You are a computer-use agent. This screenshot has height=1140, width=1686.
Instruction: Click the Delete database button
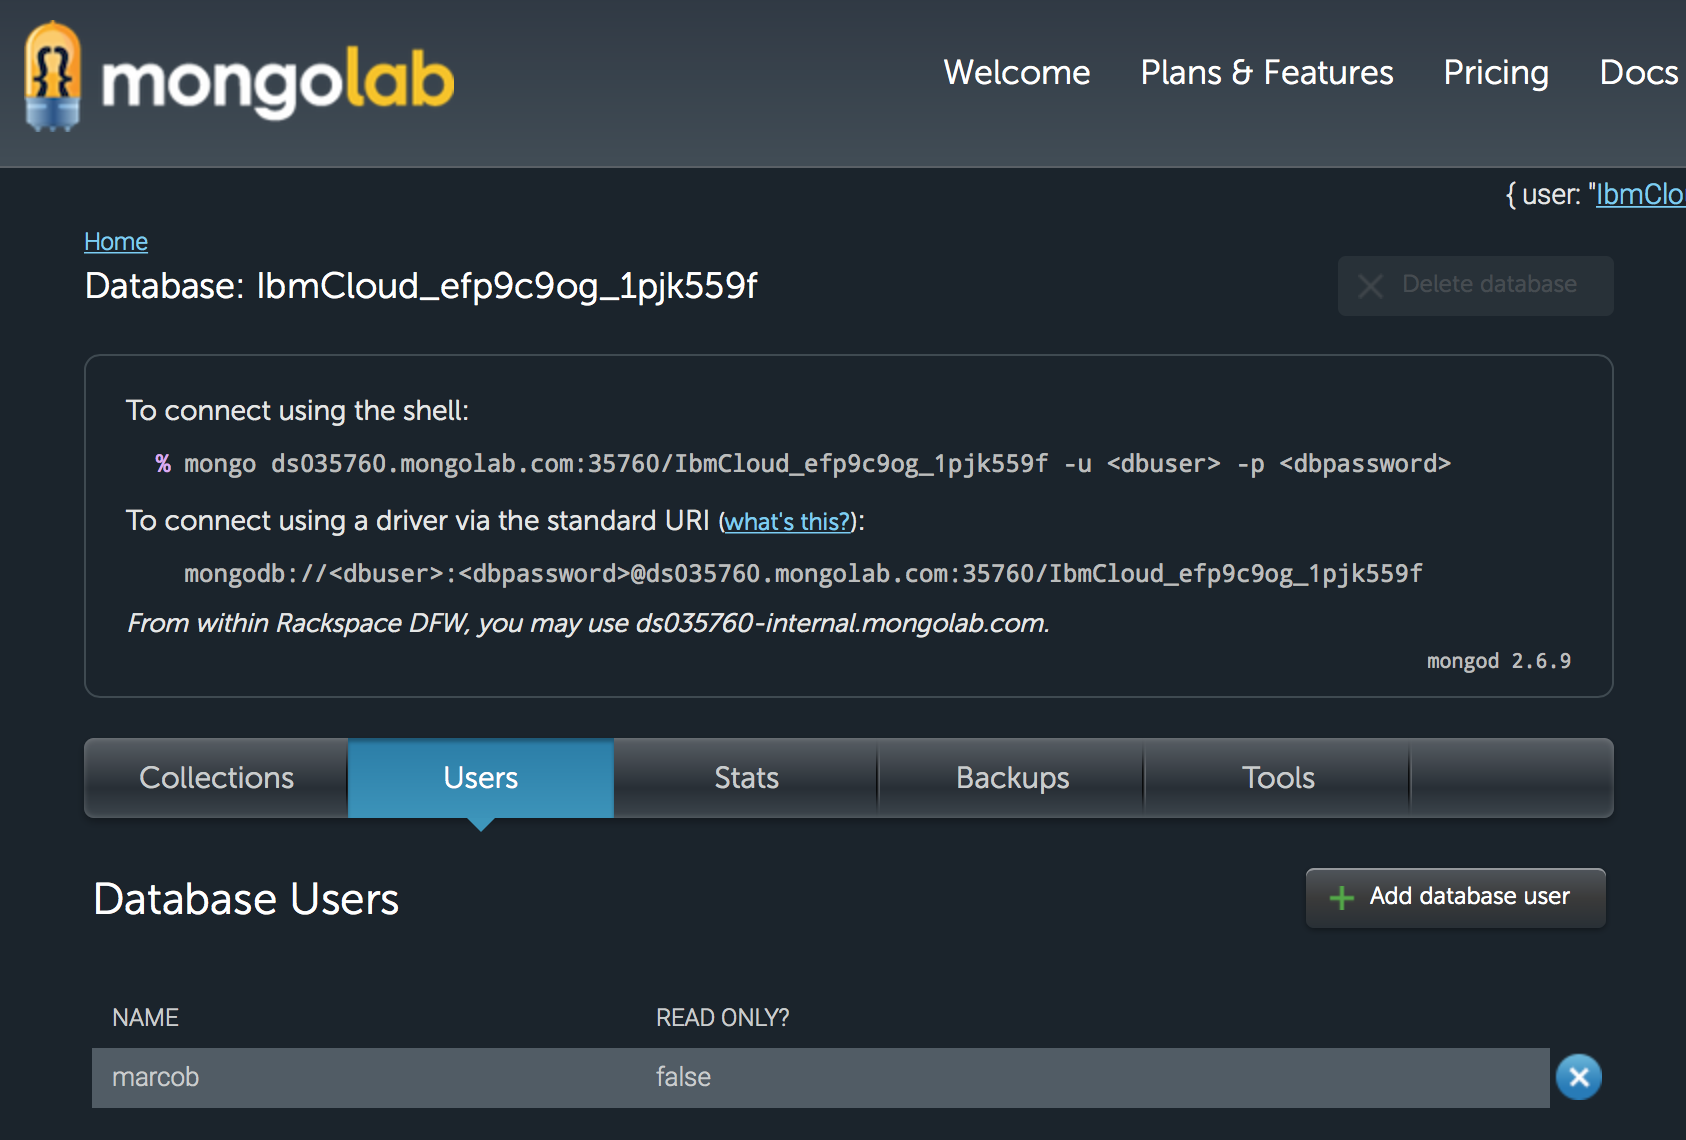coord(1475,286)
